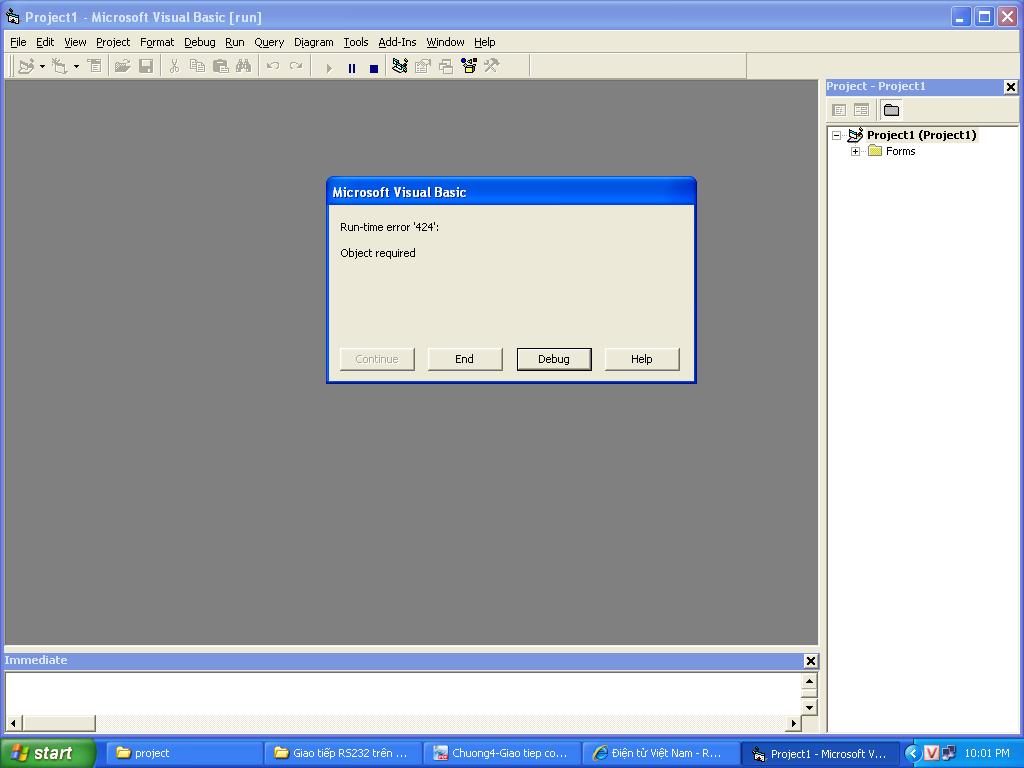Open the Query menu
This screenshot has width=1024, height=768.
tap(269, 42)
